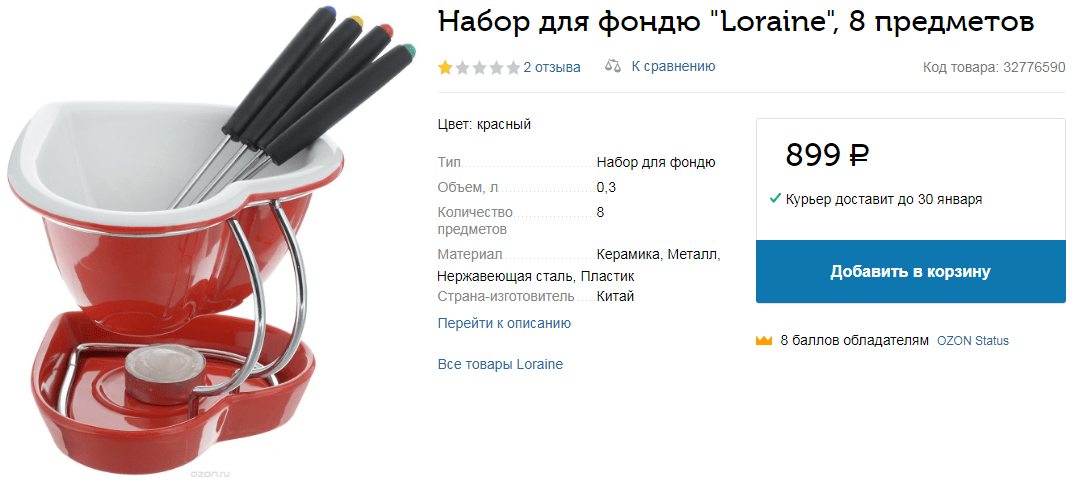Click the 'Добавить в корзину' button
The width and height of the screenshot is (1077, 485).
pos(911,271)
